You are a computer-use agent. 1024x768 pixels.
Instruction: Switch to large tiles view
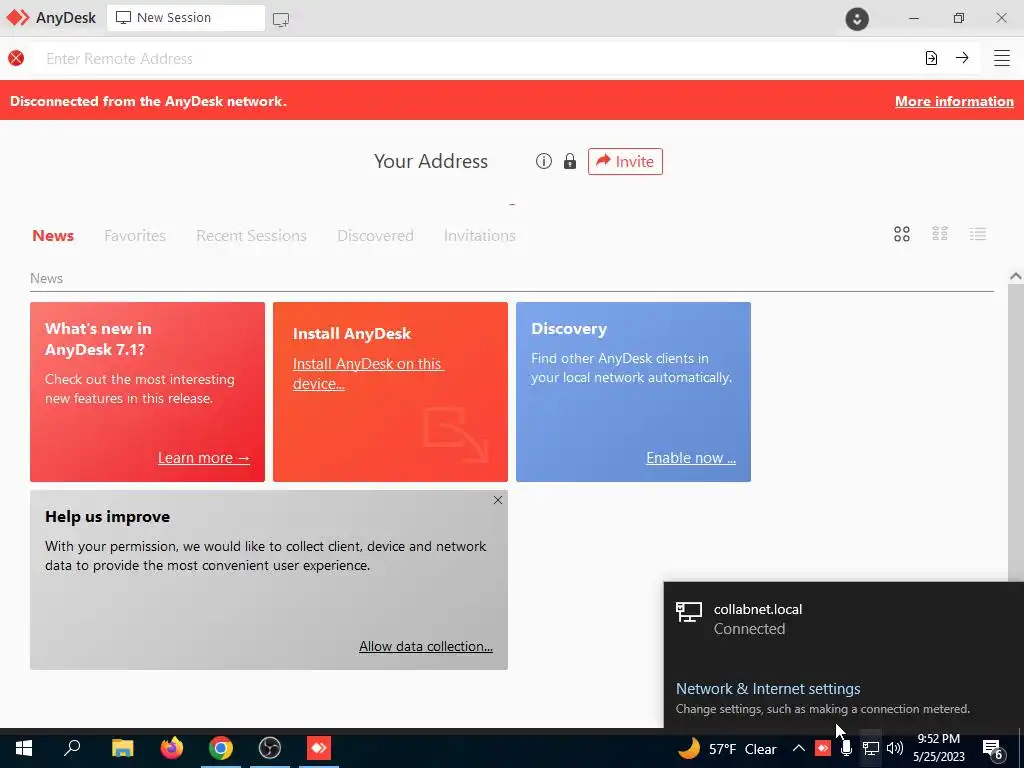(902, 234)
